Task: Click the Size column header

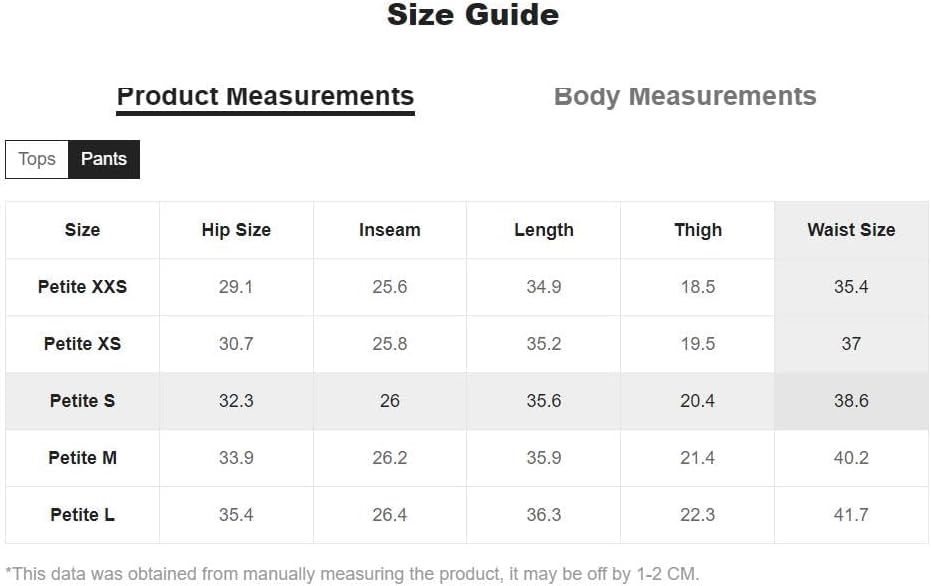Action: [x=83, y=230]
